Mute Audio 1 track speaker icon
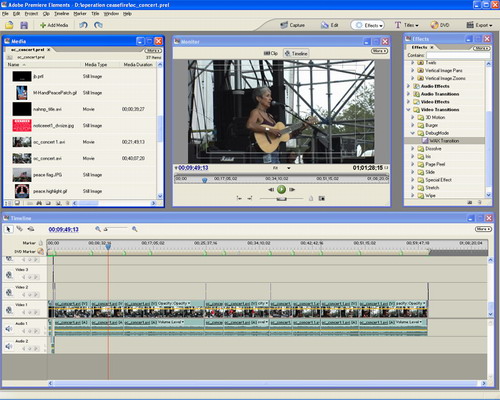 [9, 329]
